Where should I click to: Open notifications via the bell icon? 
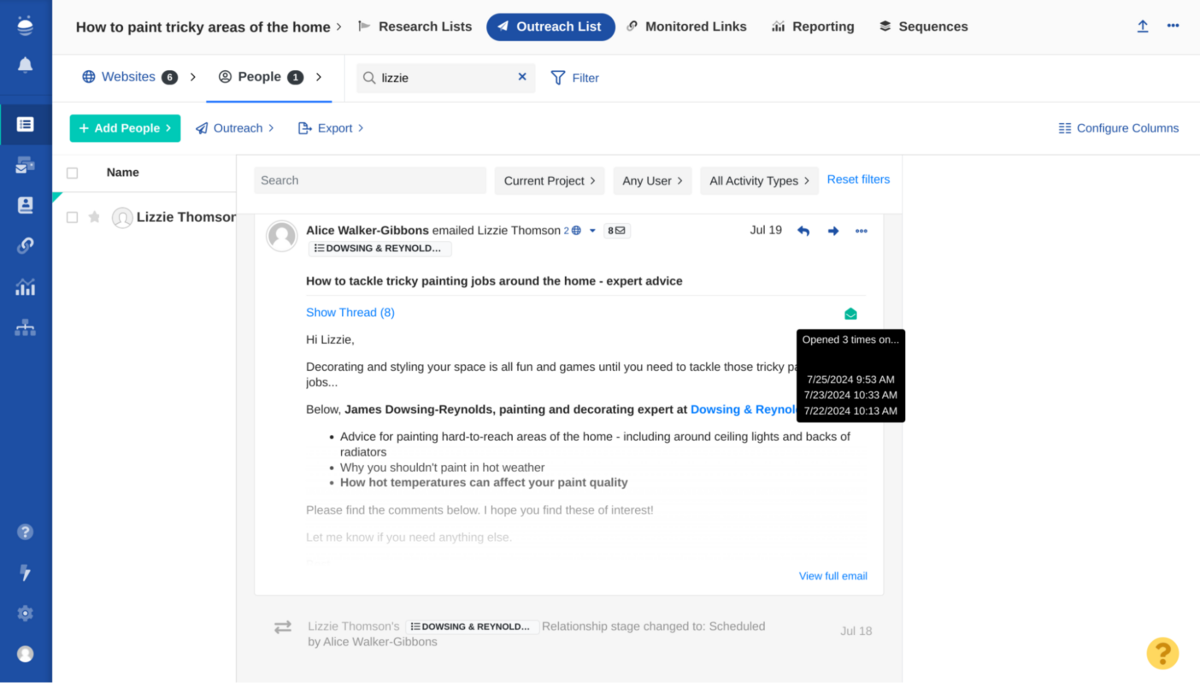pyautogui.click(x=25, y=63)
